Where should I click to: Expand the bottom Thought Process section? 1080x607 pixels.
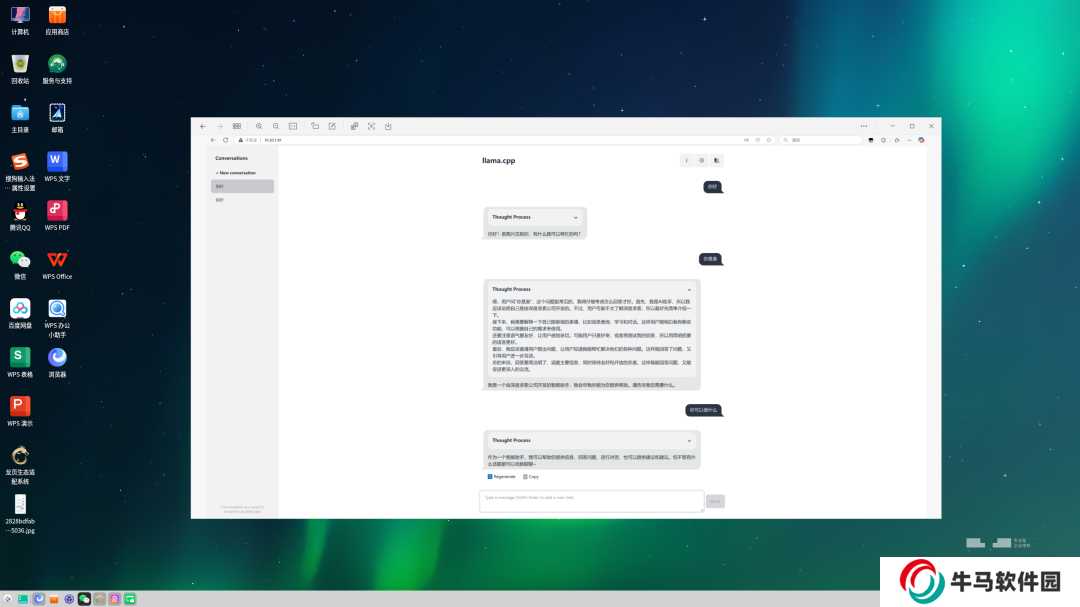689,440
